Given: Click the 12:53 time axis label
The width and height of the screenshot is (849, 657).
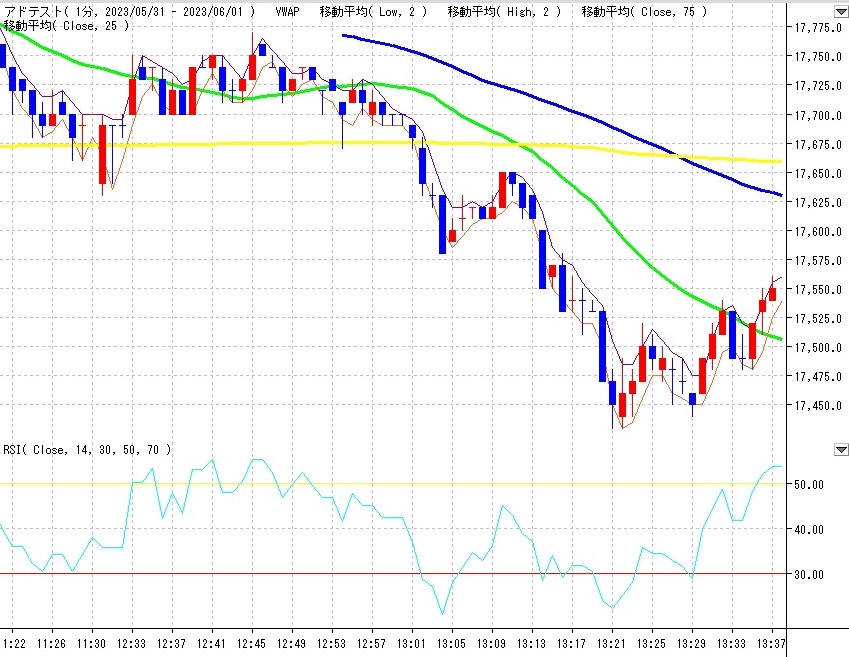Looking at the screenshot, I should (332, 642).
